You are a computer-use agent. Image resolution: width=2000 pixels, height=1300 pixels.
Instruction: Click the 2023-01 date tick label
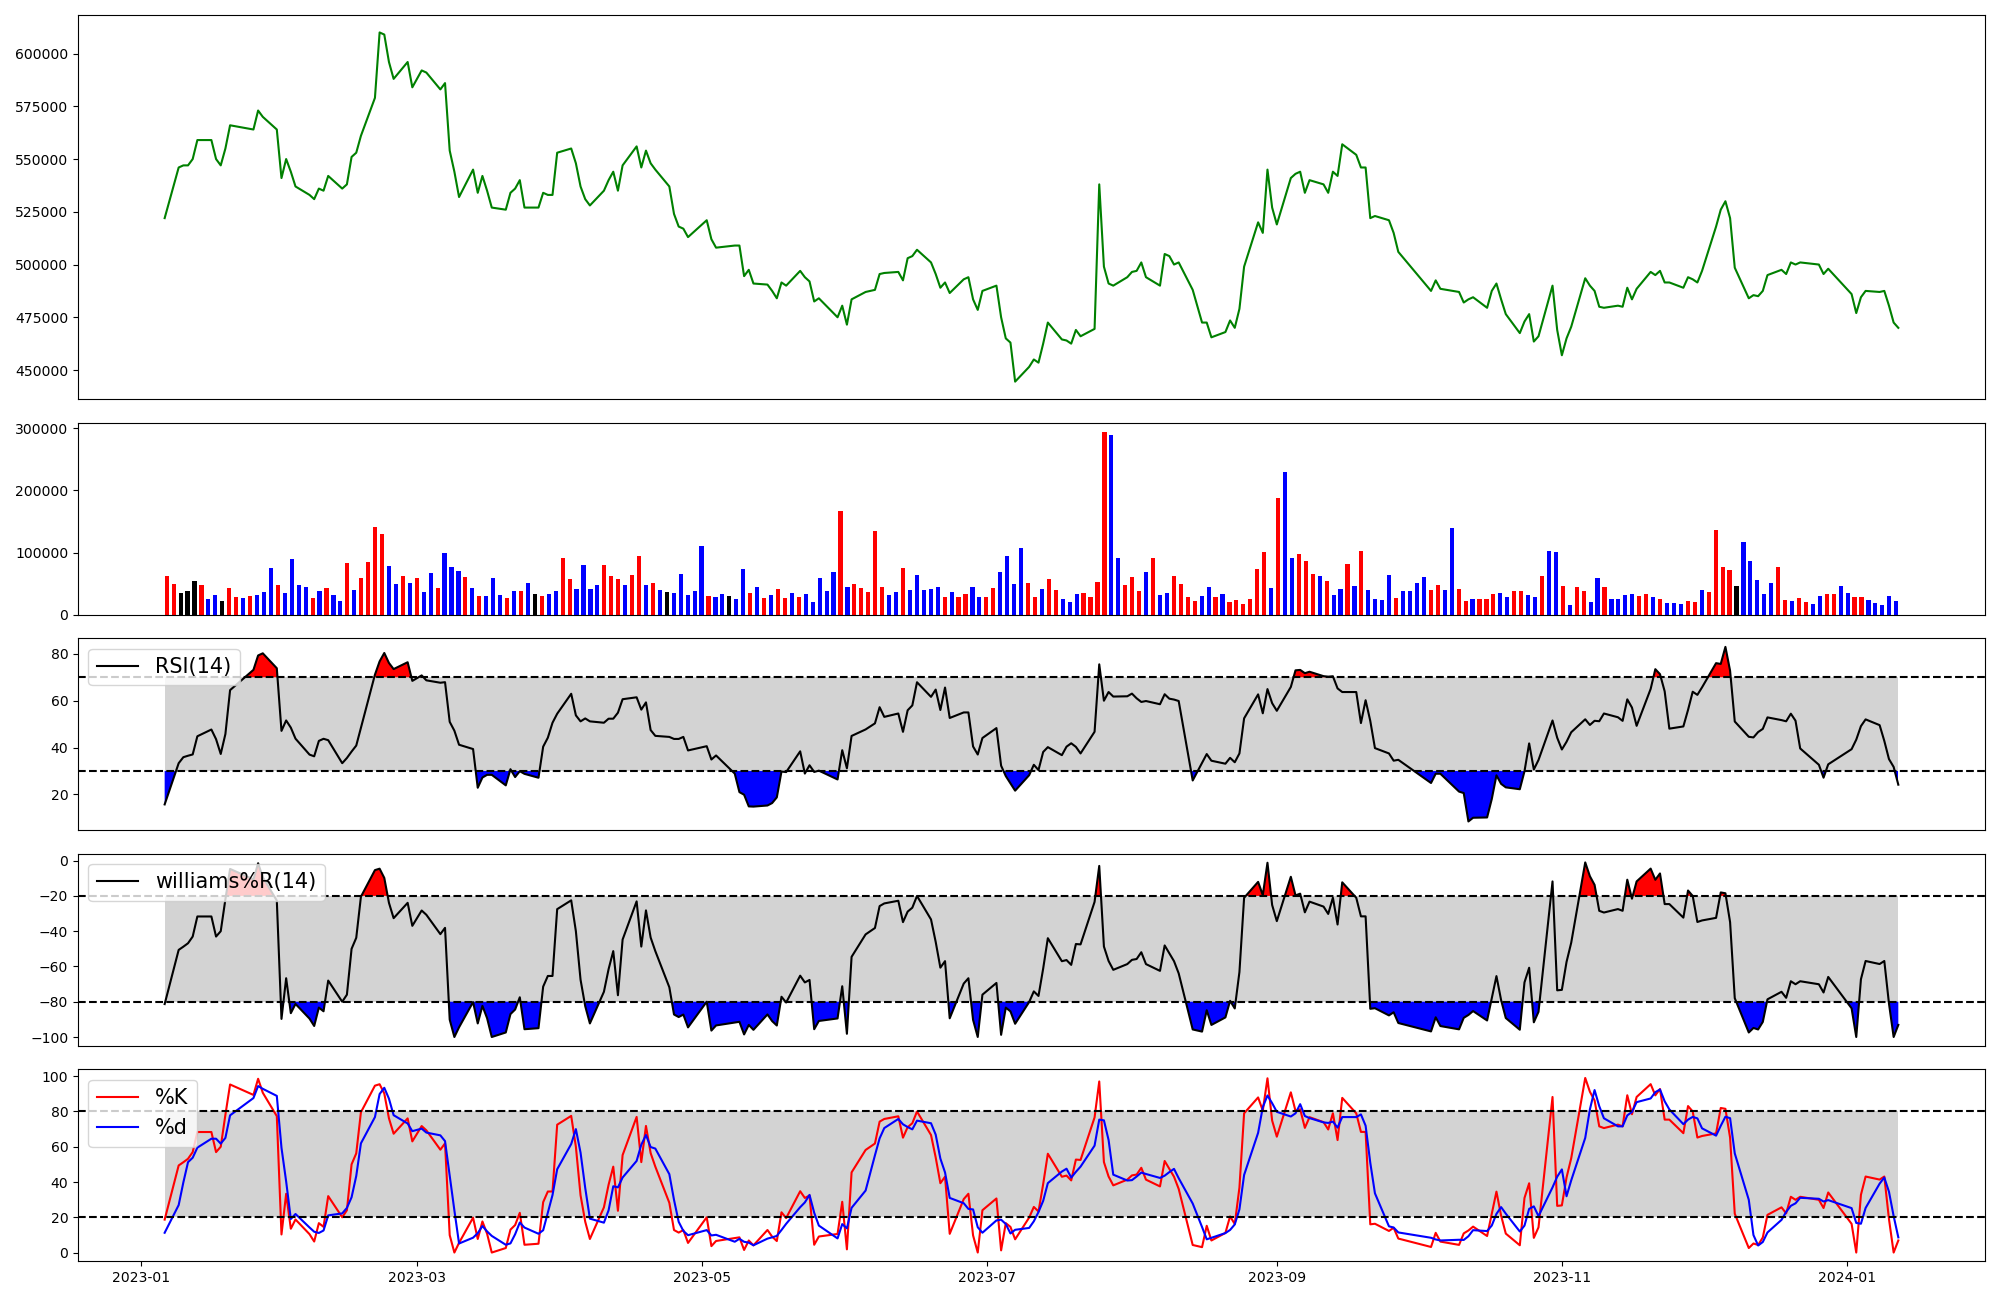141,1277
